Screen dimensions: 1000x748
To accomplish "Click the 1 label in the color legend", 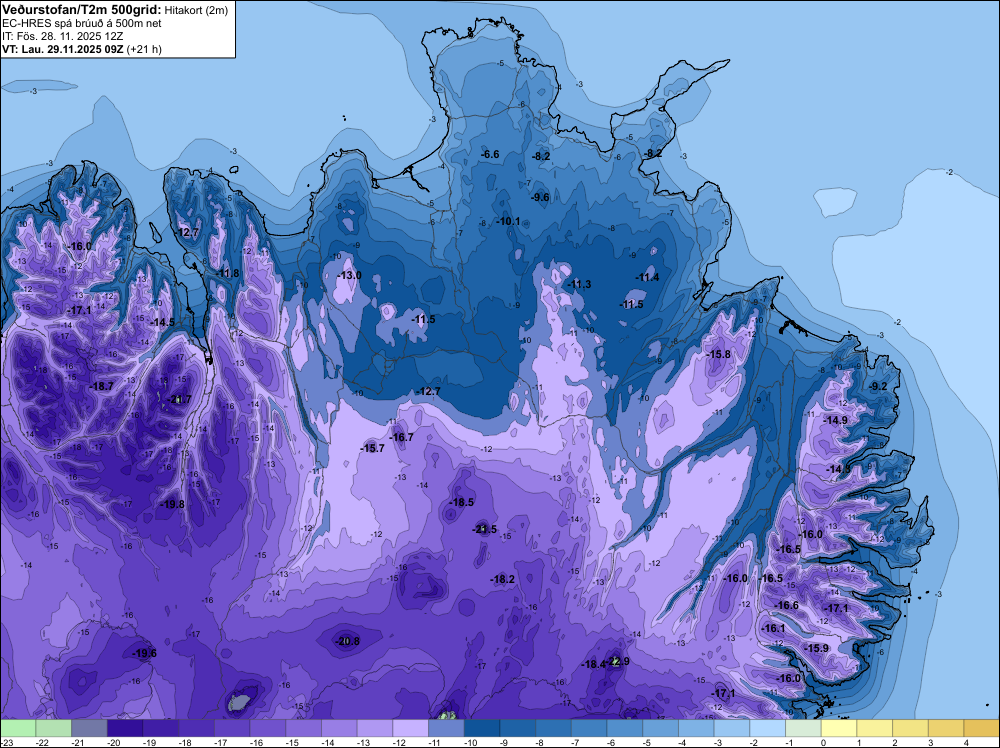I will pos(859,742).
